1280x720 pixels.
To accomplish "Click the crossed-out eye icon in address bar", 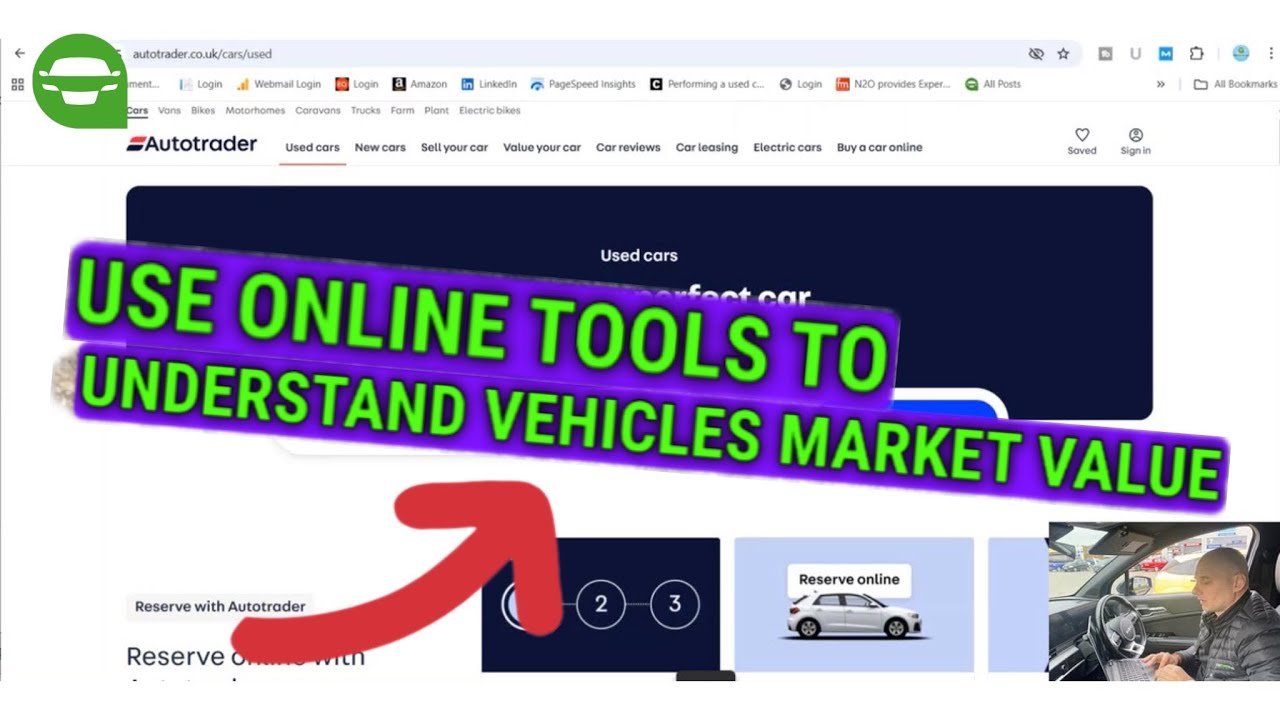I will click(x=1036, y=54).
